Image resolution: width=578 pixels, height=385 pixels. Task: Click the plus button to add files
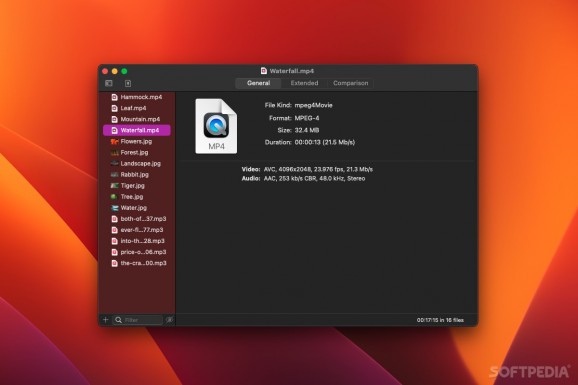tap(105, 320)
